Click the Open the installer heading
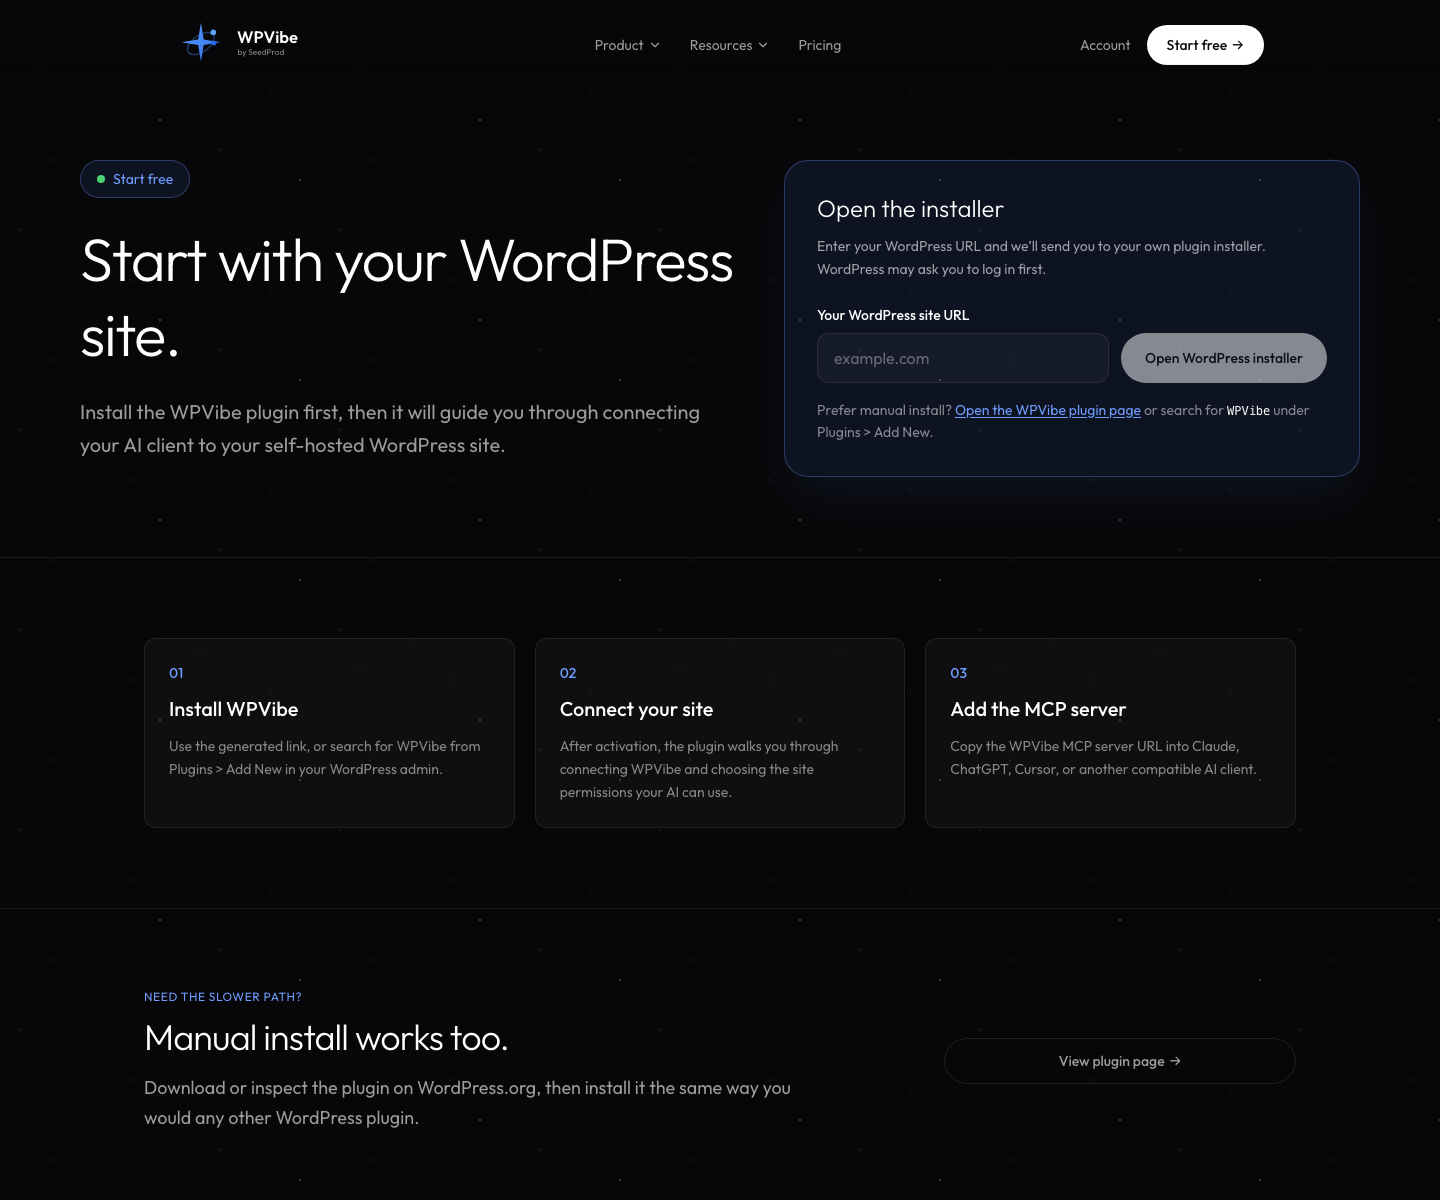Viewport: 1440px width, 1200px height. point(910,209)
